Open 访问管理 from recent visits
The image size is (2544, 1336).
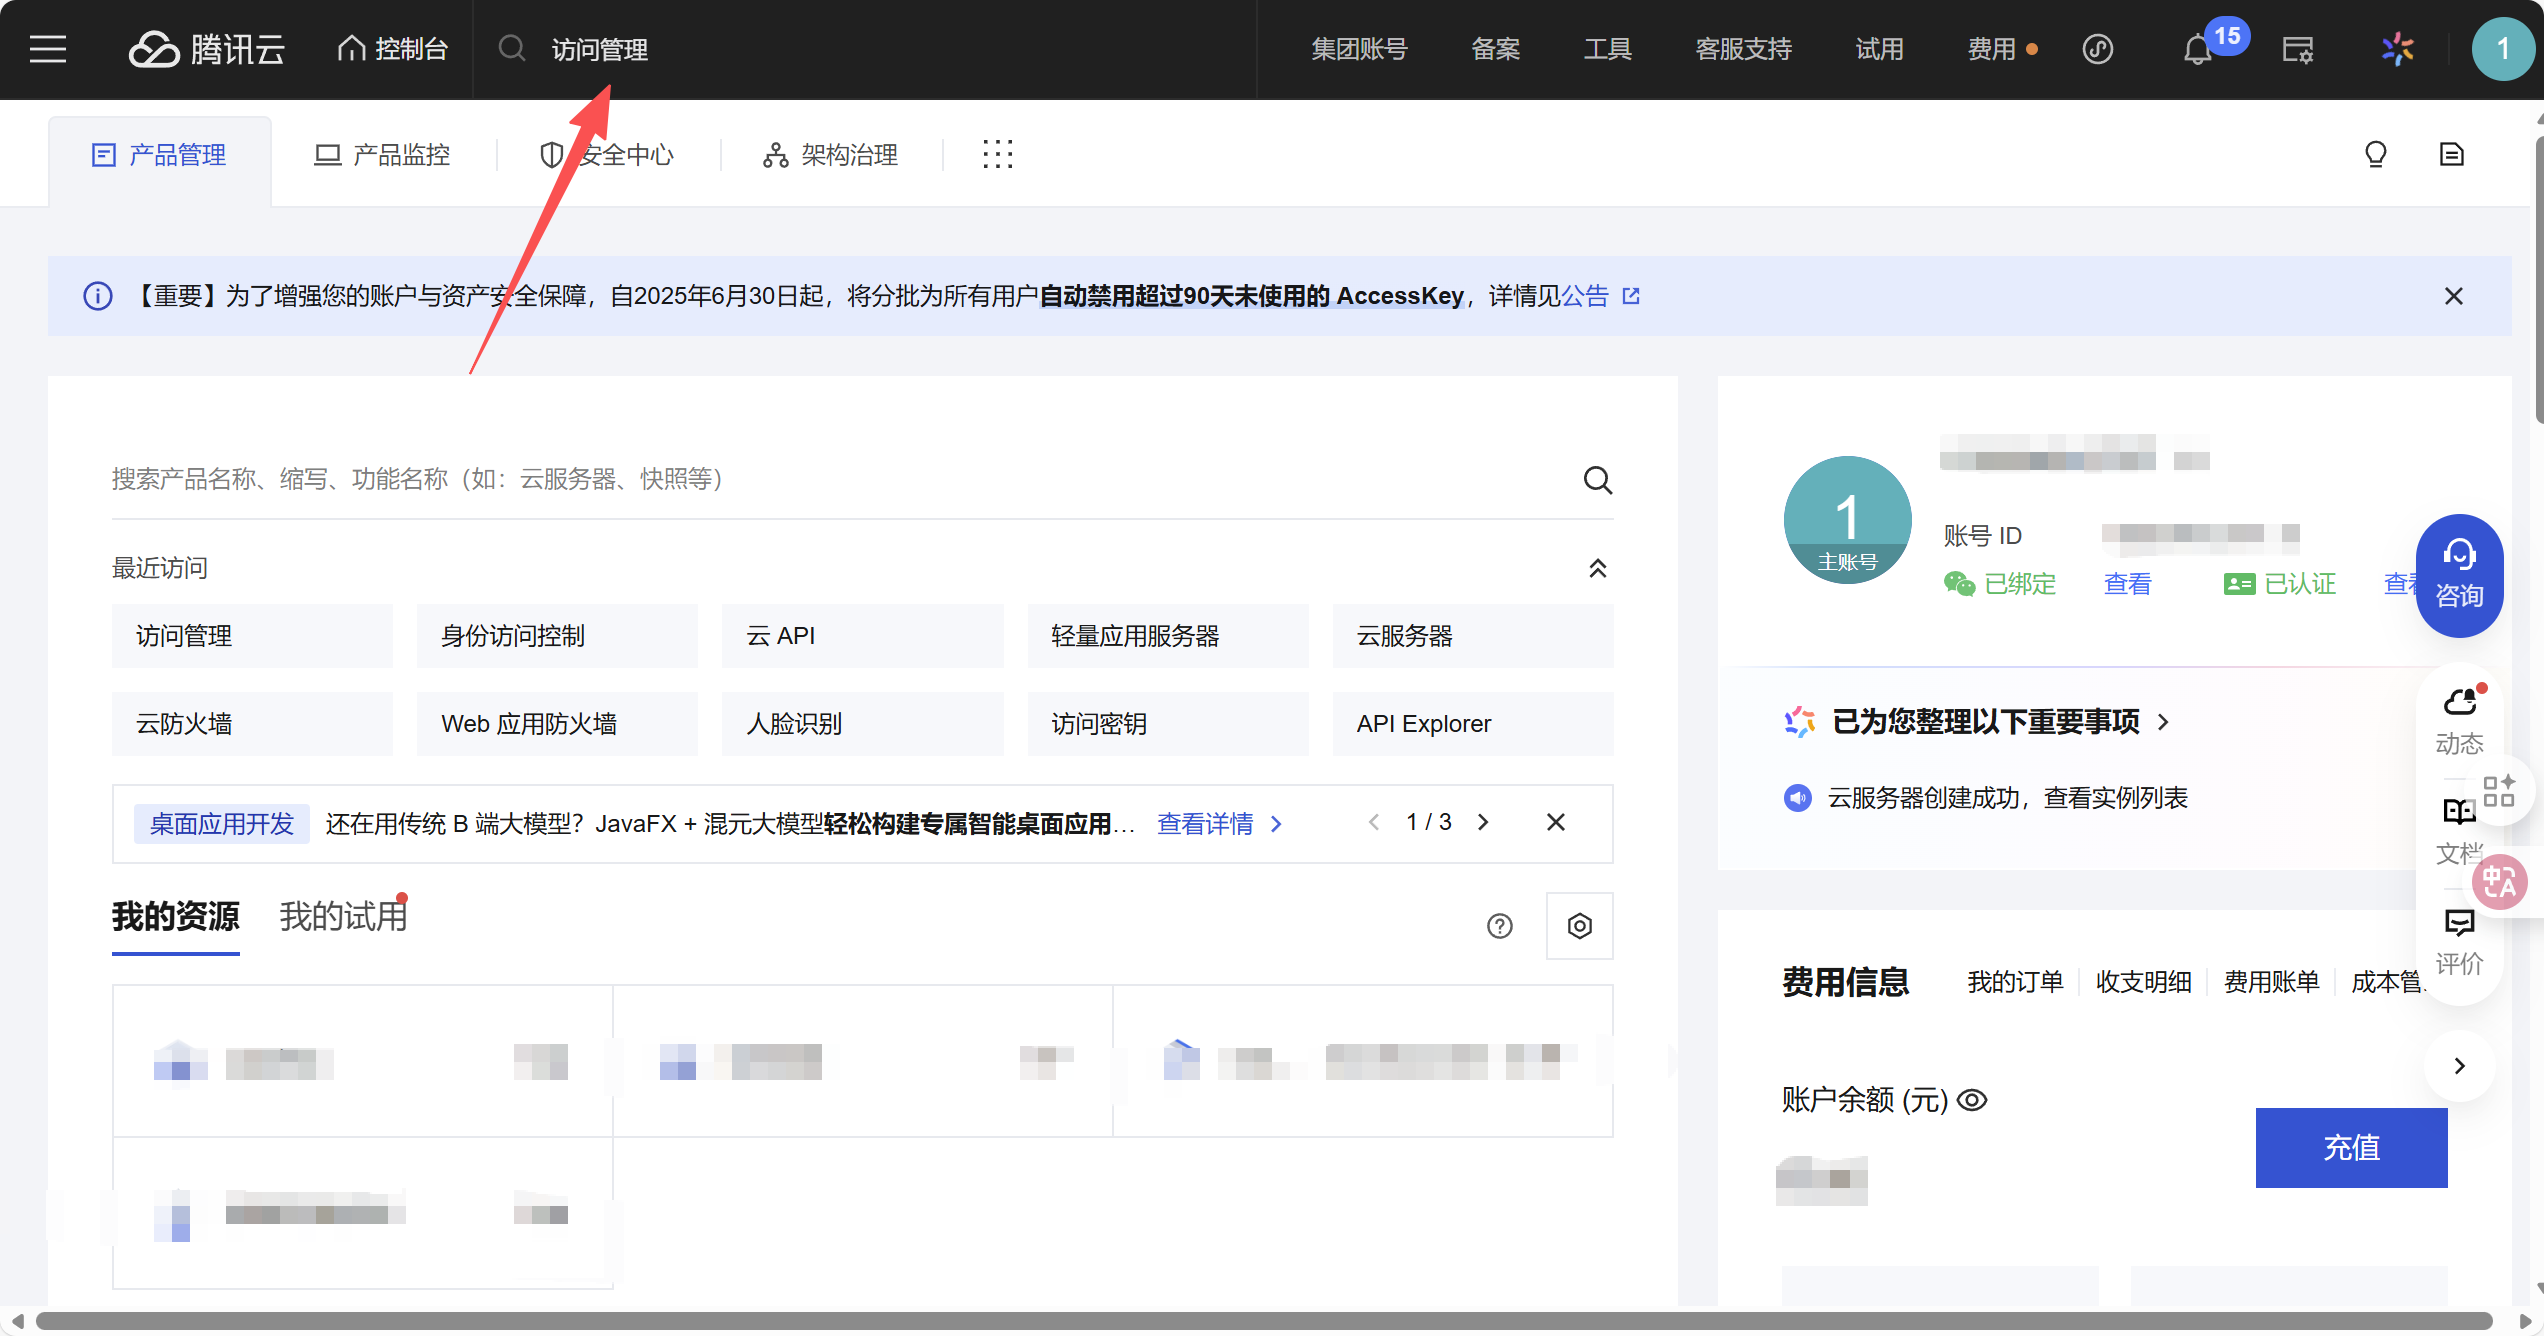(252, 636)
